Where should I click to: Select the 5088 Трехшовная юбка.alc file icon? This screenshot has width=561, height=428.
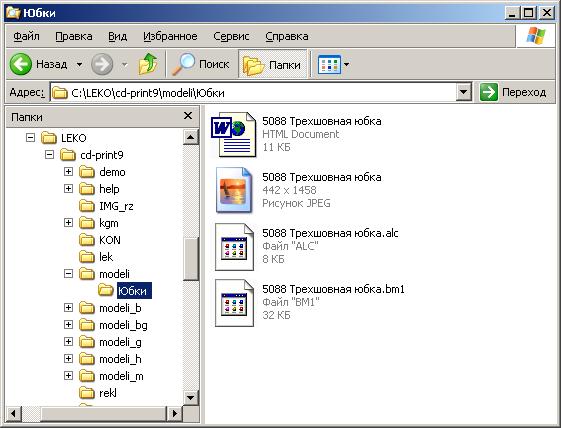[234, 247]
